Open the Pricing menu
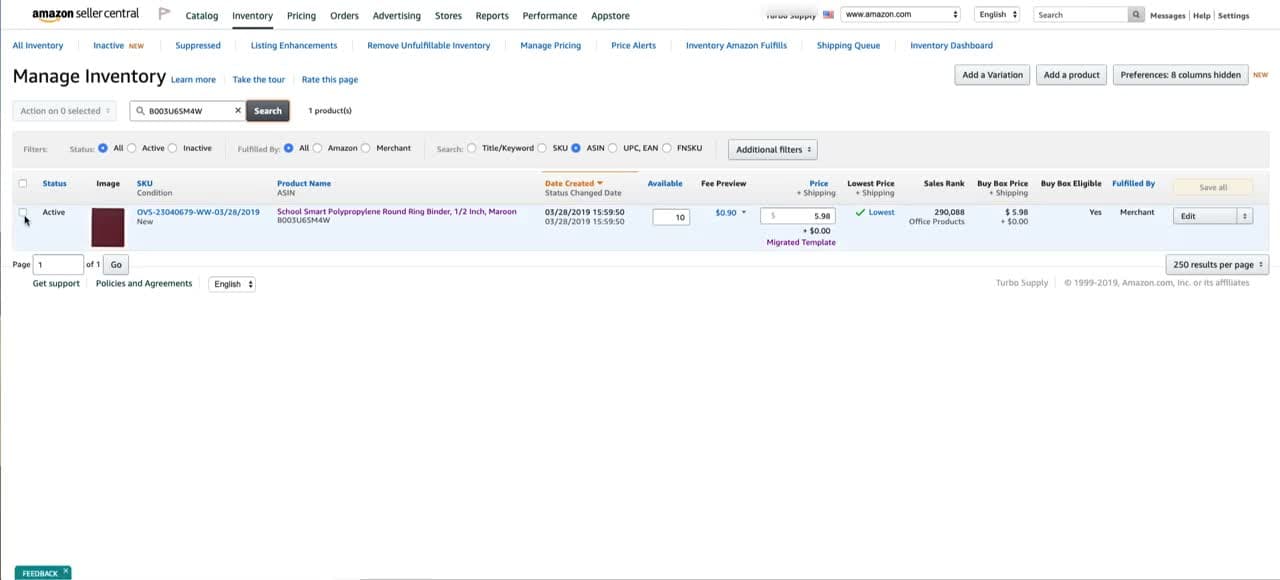The width and height of the screenshot is (1280, 580). coord(301,16)
